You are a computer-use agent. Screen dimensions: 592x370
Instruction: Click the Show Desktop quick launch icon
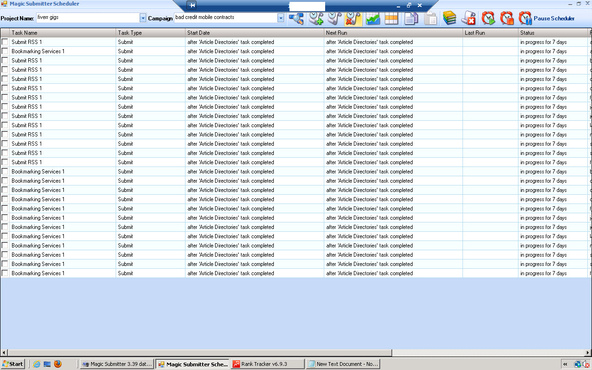point(47,364)
